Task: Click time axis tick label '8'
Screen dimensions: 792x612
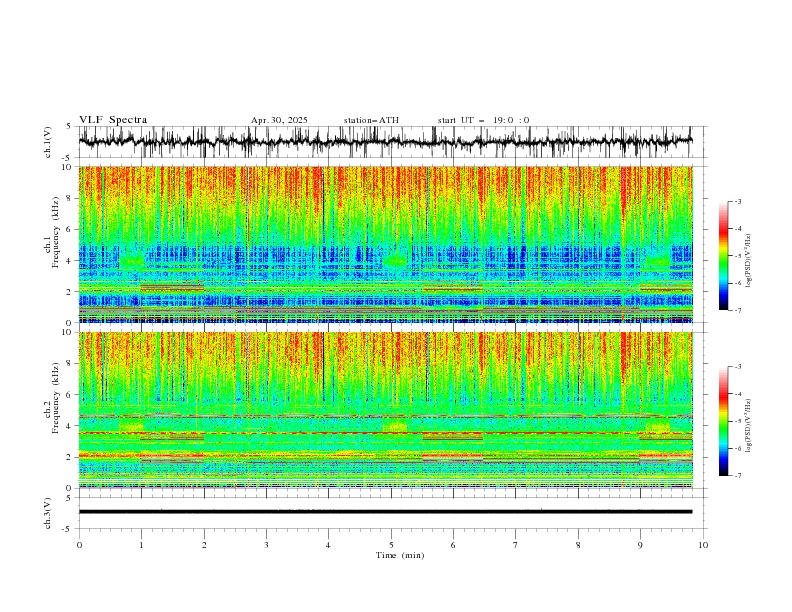Action: pos(578,545)
